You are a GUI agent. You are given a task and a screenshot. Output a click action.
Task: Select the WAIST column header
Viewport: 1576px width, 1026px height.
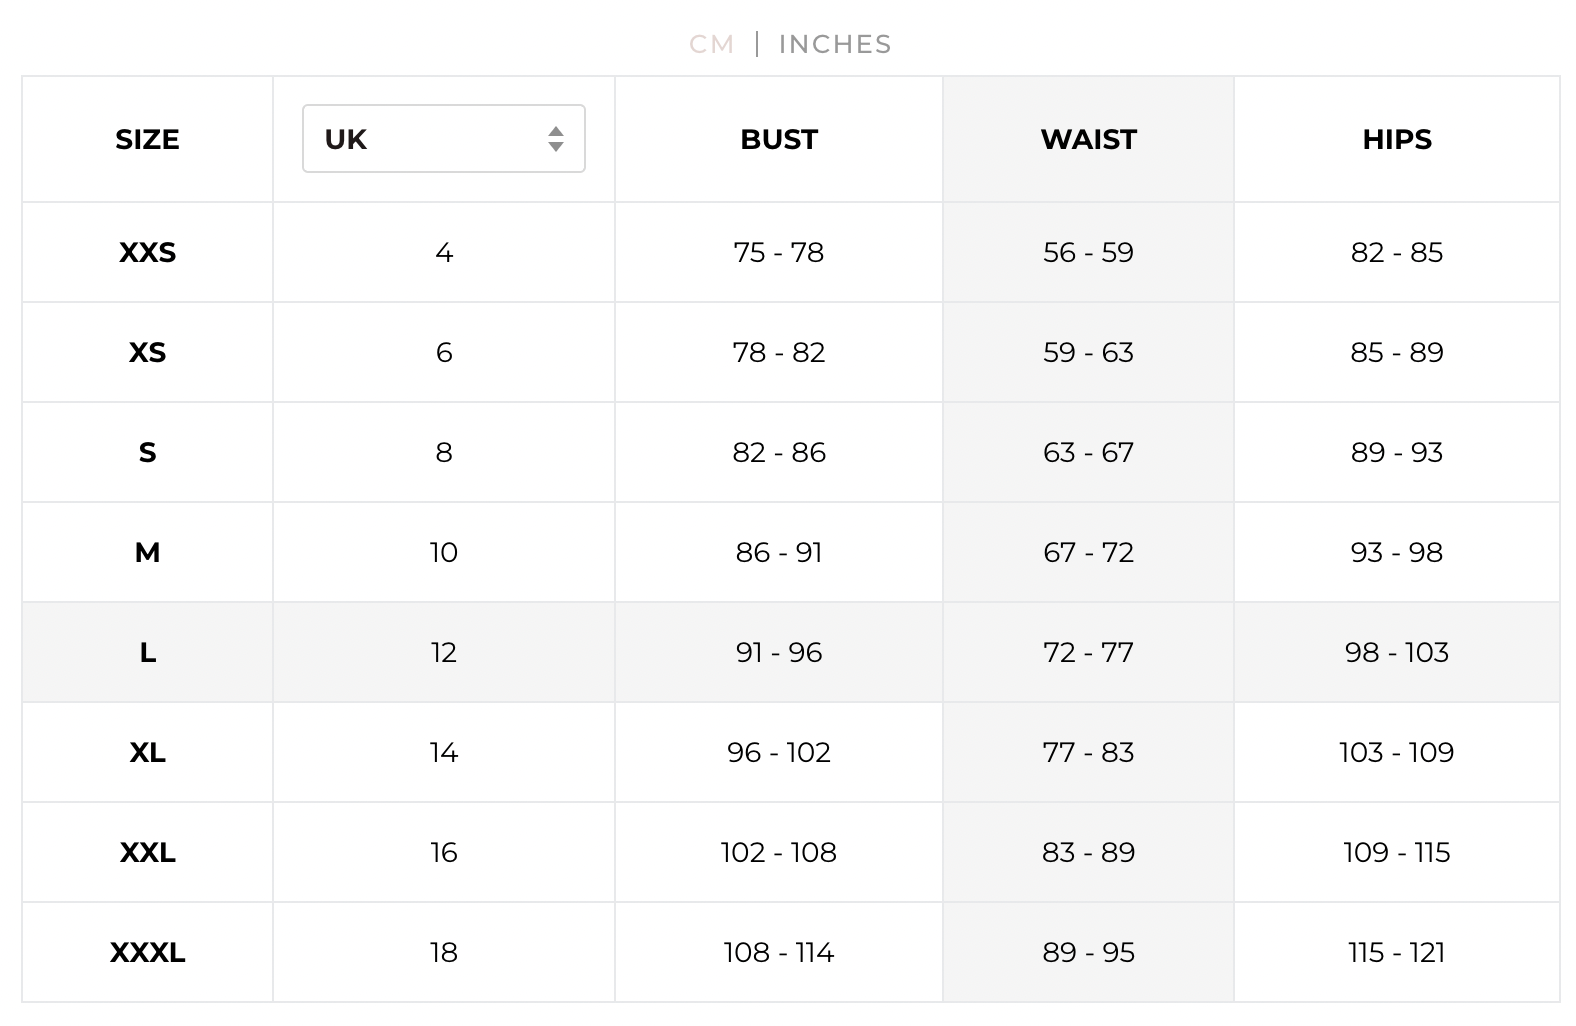(1088, 139)
